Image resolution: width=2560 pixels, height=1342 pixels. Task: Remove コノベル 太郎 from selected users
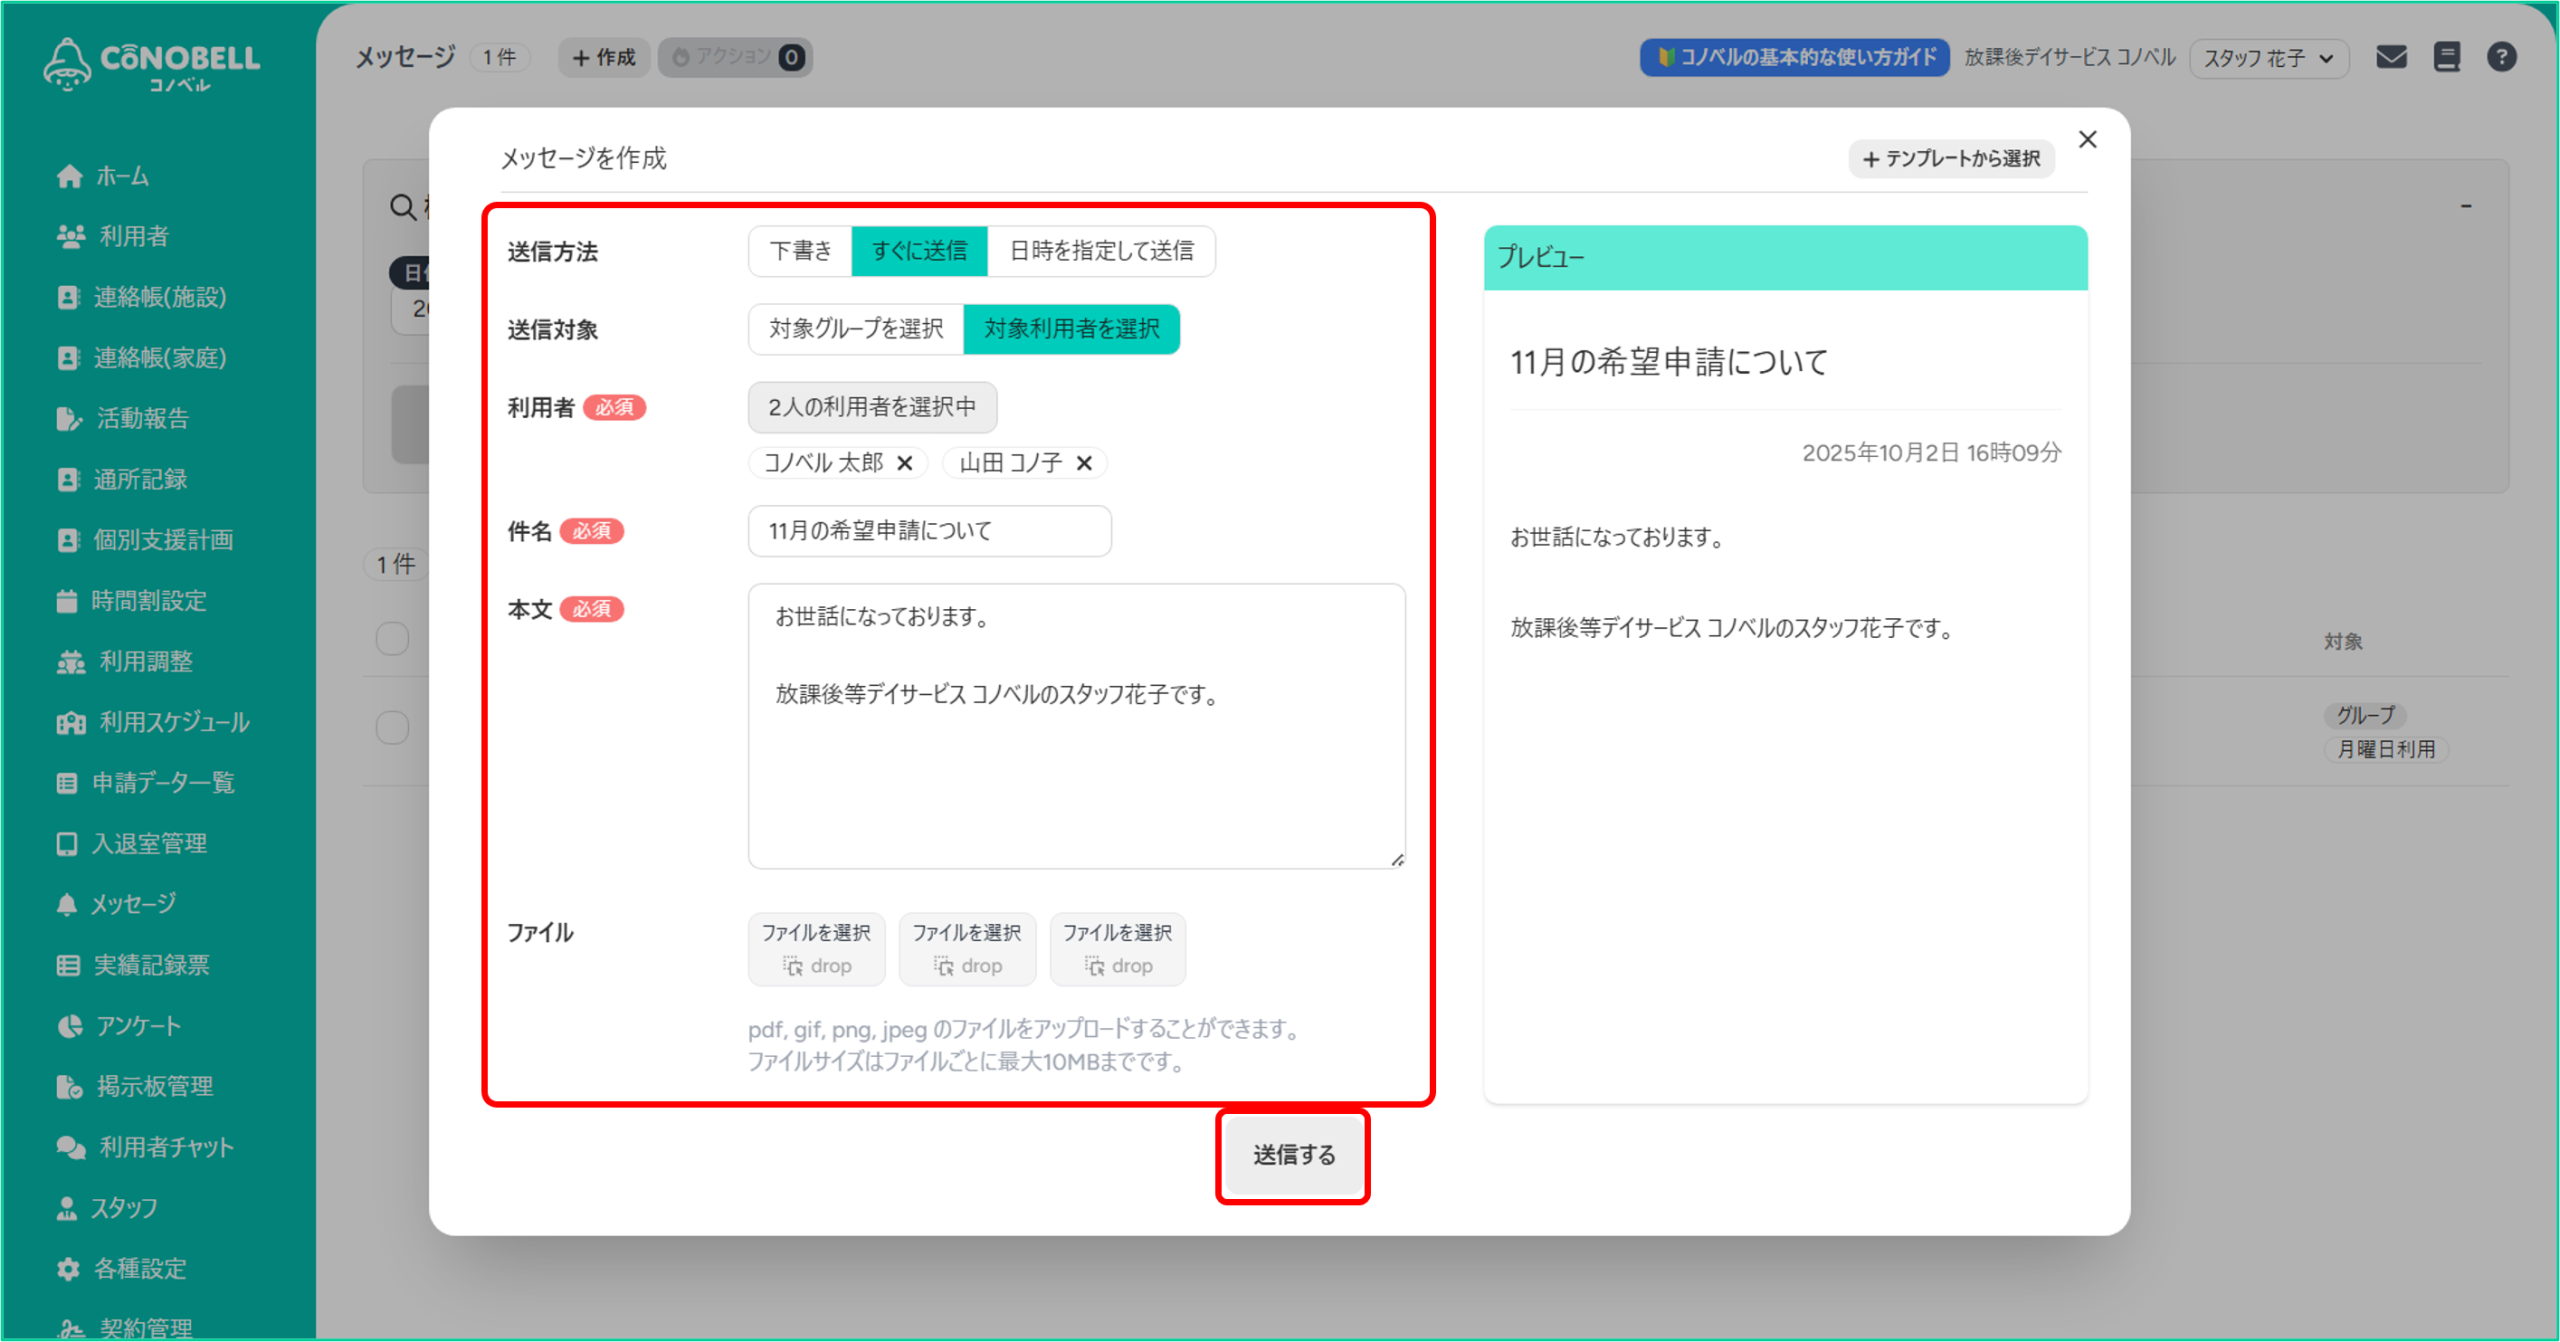905,463
